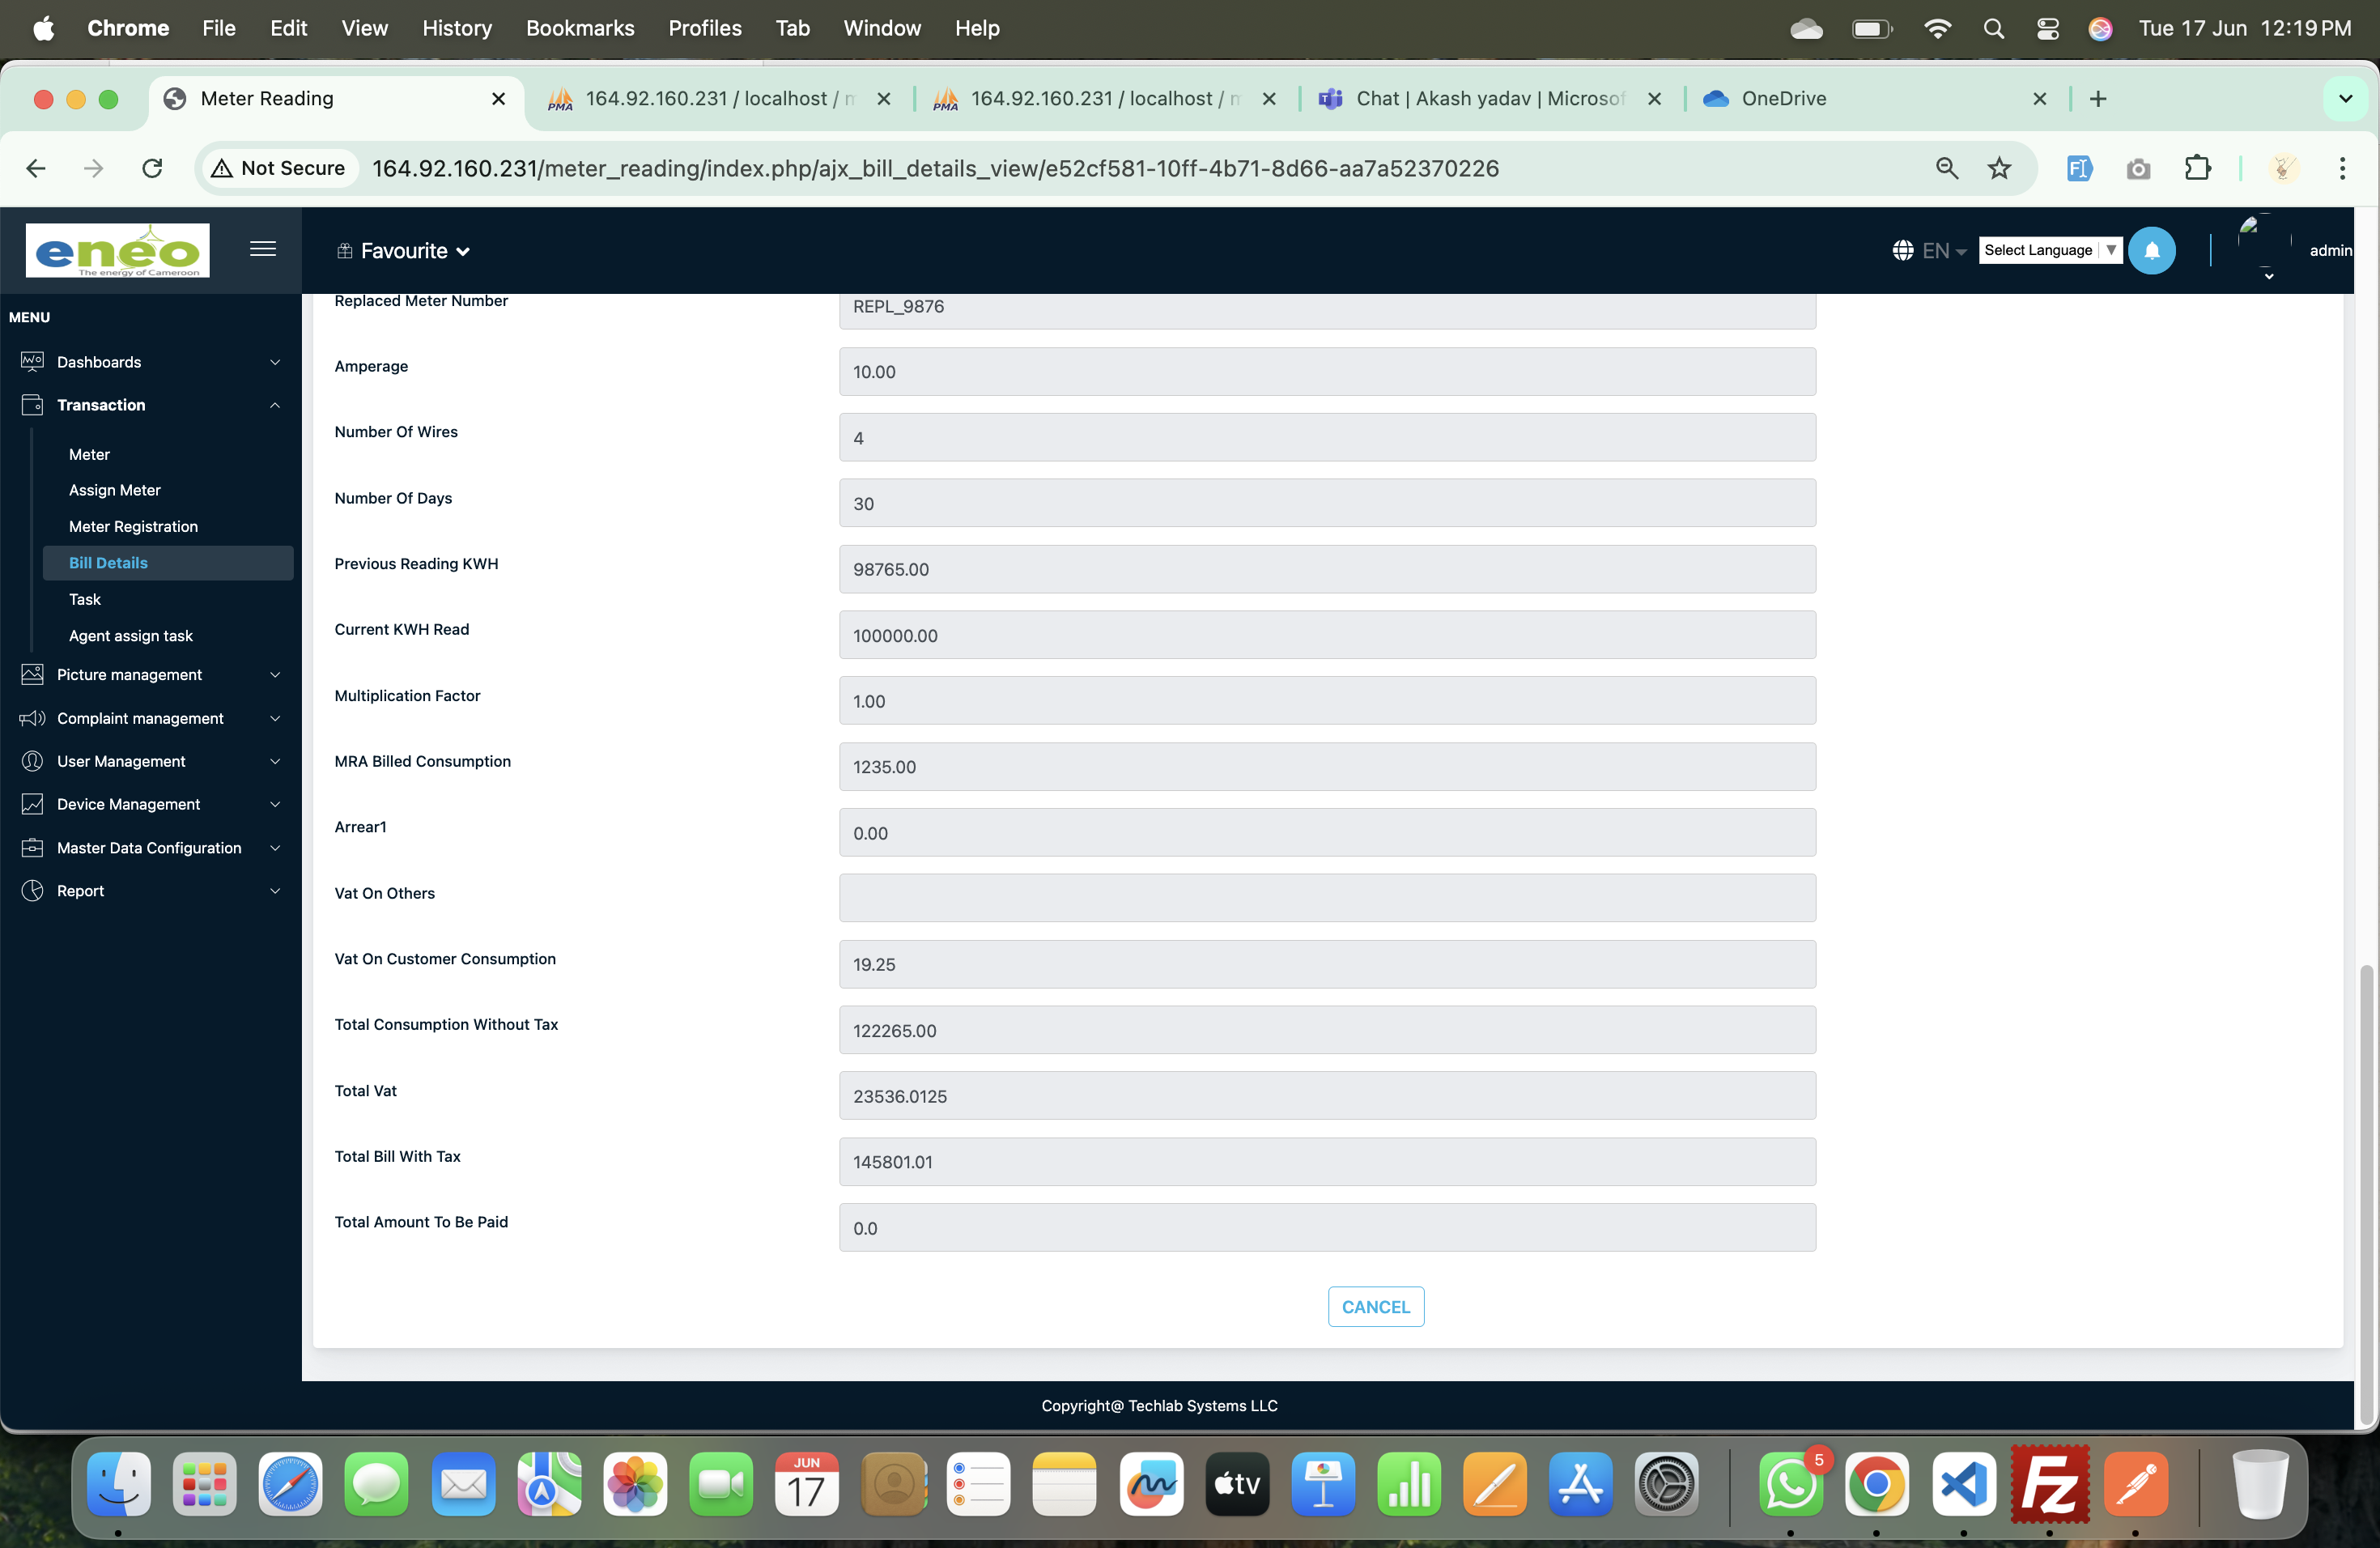The width and height of the screenshot is (2380, 1548).
Task: Bookmark this page with the star icon
Action: 1999,168
